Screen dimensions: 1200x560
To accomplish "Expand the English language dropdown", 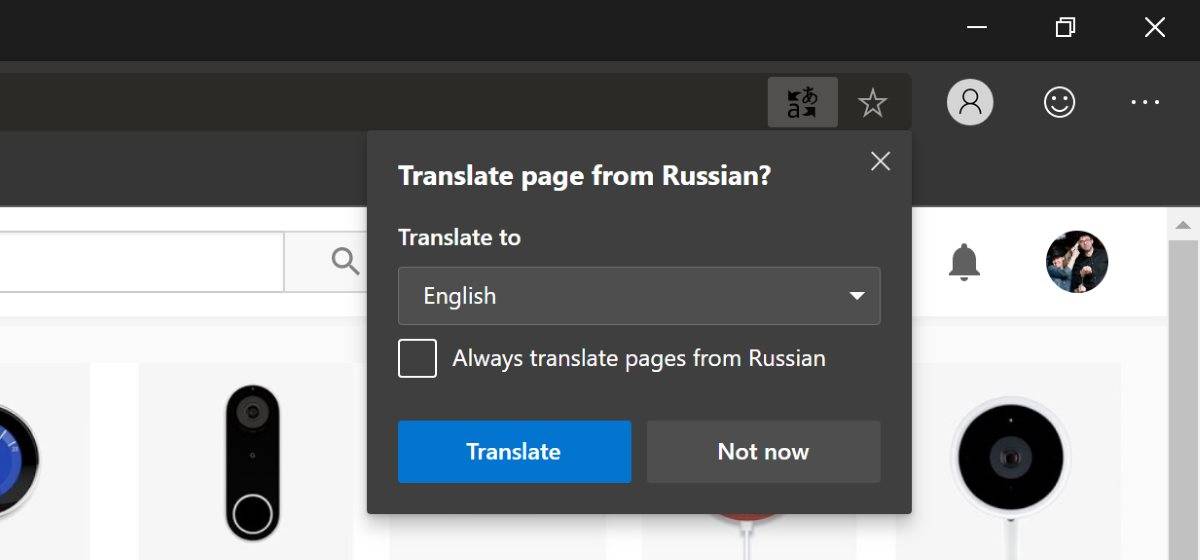I will (x=639, y=296).
